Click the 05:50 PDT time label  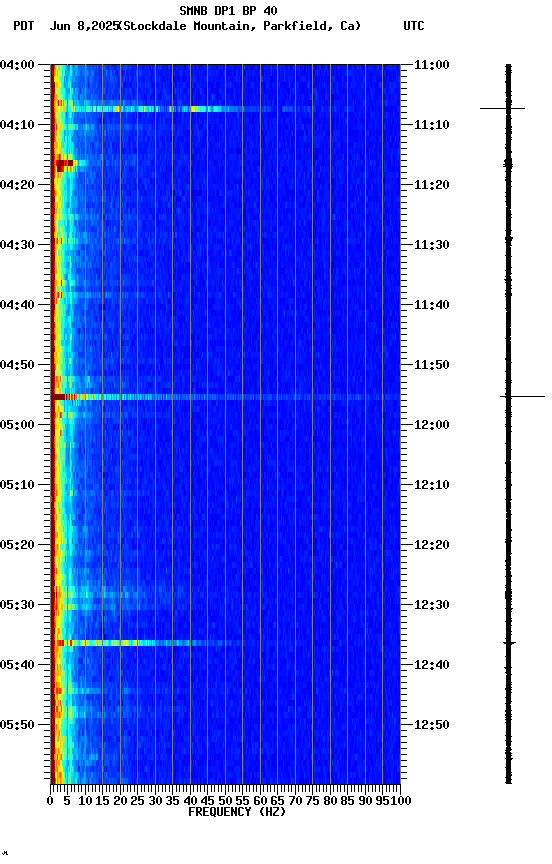[x=17, y=725]
